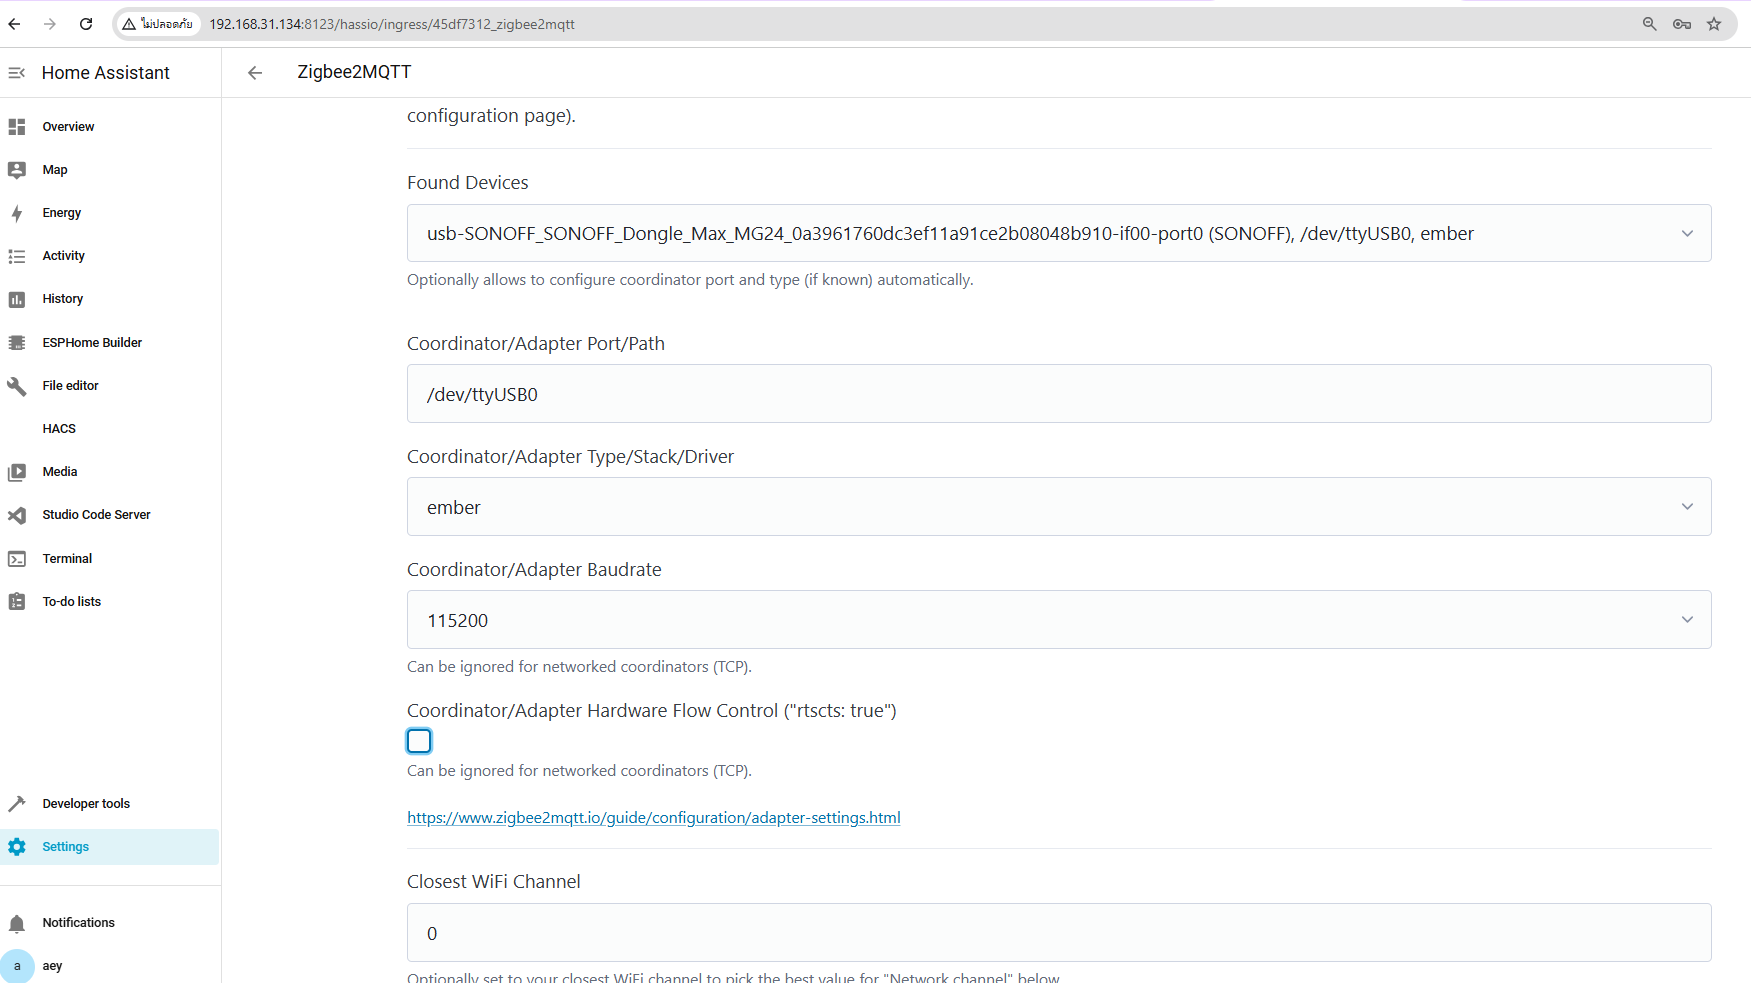Click the Studio Code Server icon
Viewport: 1751px width, 983px height.
click(x=17, y=515)
